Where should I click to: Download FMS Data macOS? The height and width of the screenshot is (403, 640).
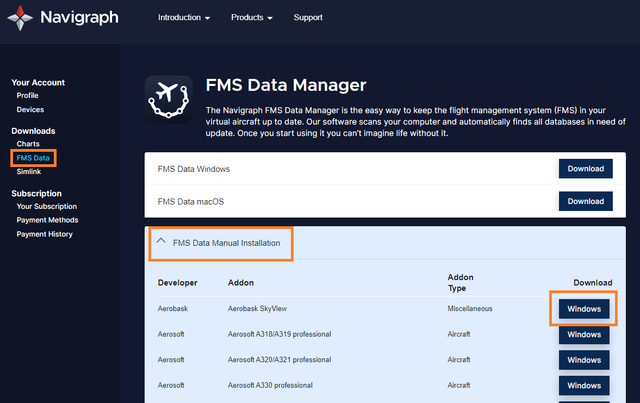585,201
